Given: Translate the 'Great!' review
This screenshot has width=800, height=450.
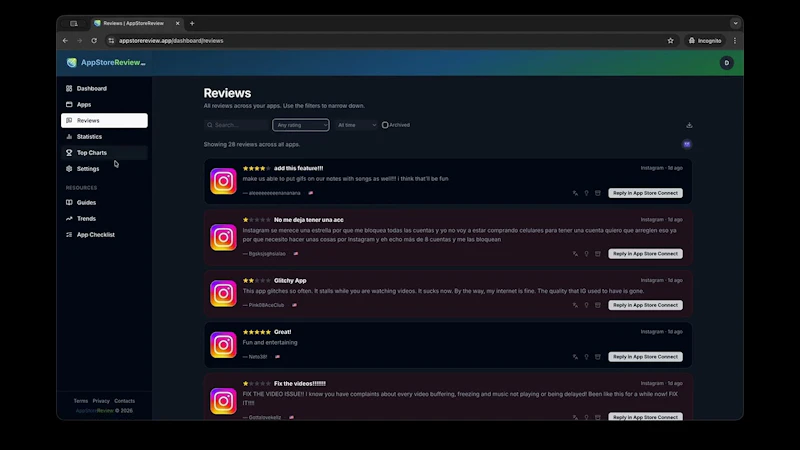Looking at the screenshot, I should pos(575,357).
